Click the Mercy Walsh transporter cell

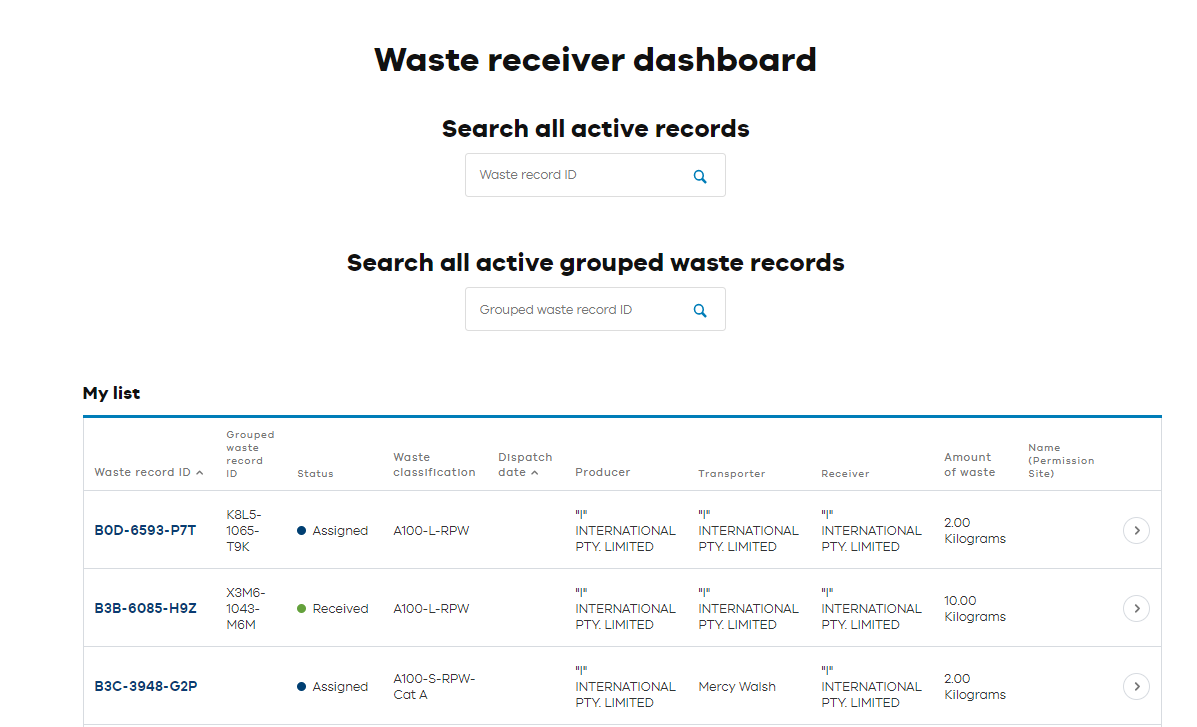coord(737,687)
